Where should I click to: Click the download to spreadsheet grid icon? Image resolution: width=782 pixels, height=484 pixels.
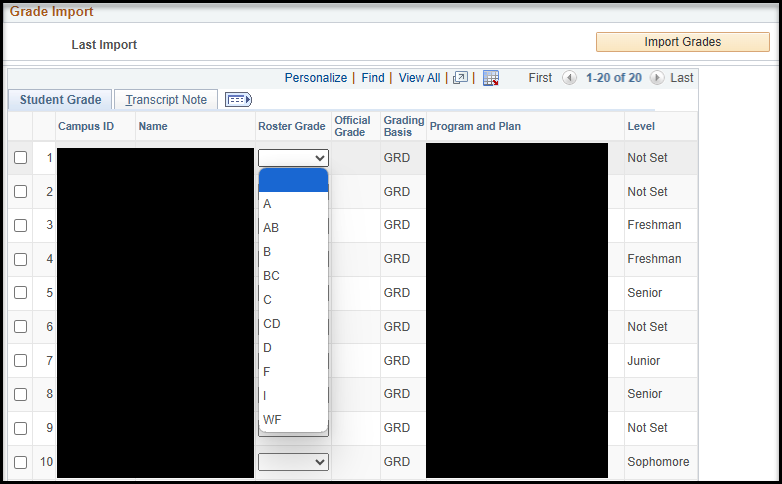click(x=490, y=78)
